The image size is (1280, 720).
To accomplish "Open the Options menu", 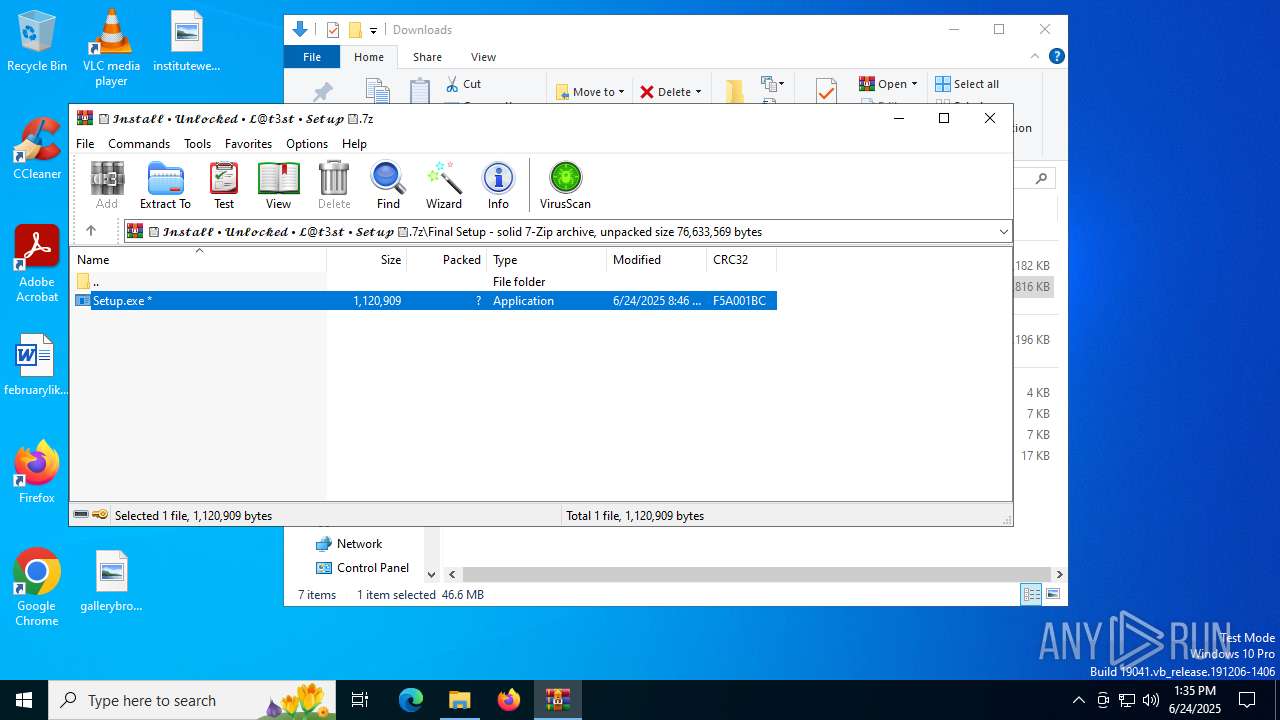I will point(307,144).
